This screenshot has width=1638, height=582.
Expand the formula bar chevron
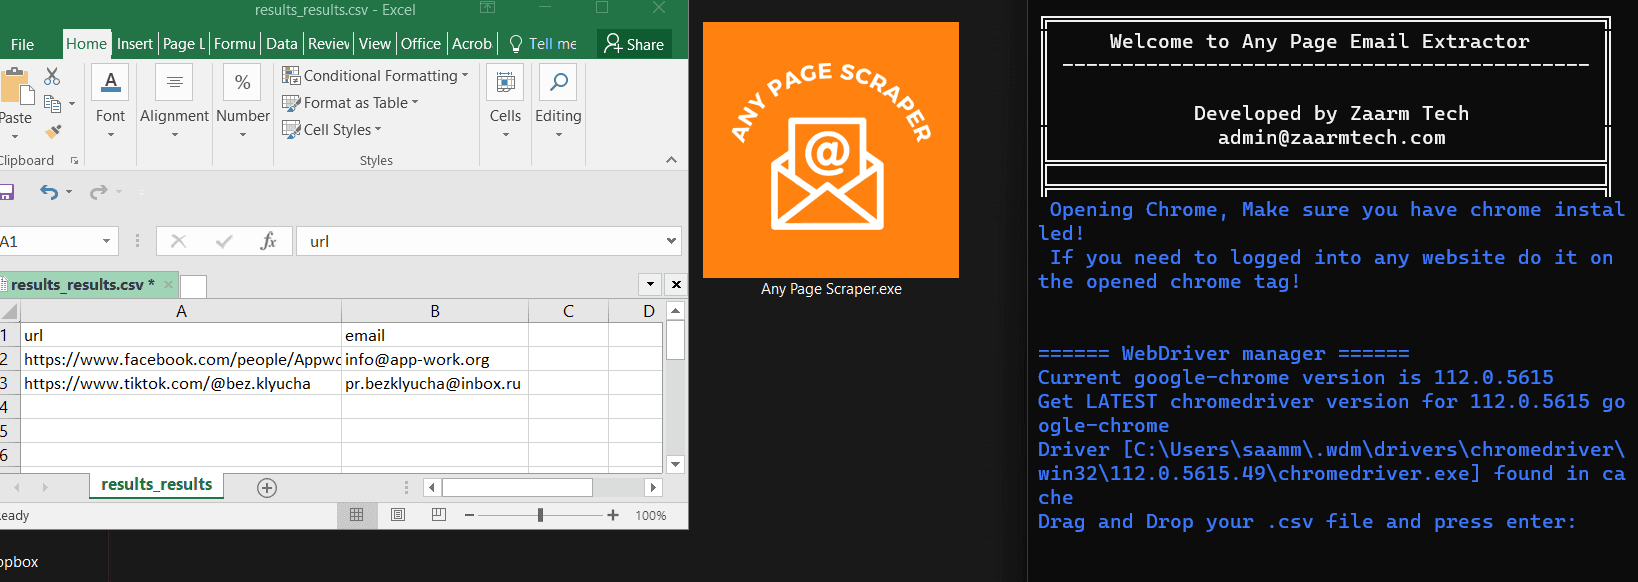(671, 241)
